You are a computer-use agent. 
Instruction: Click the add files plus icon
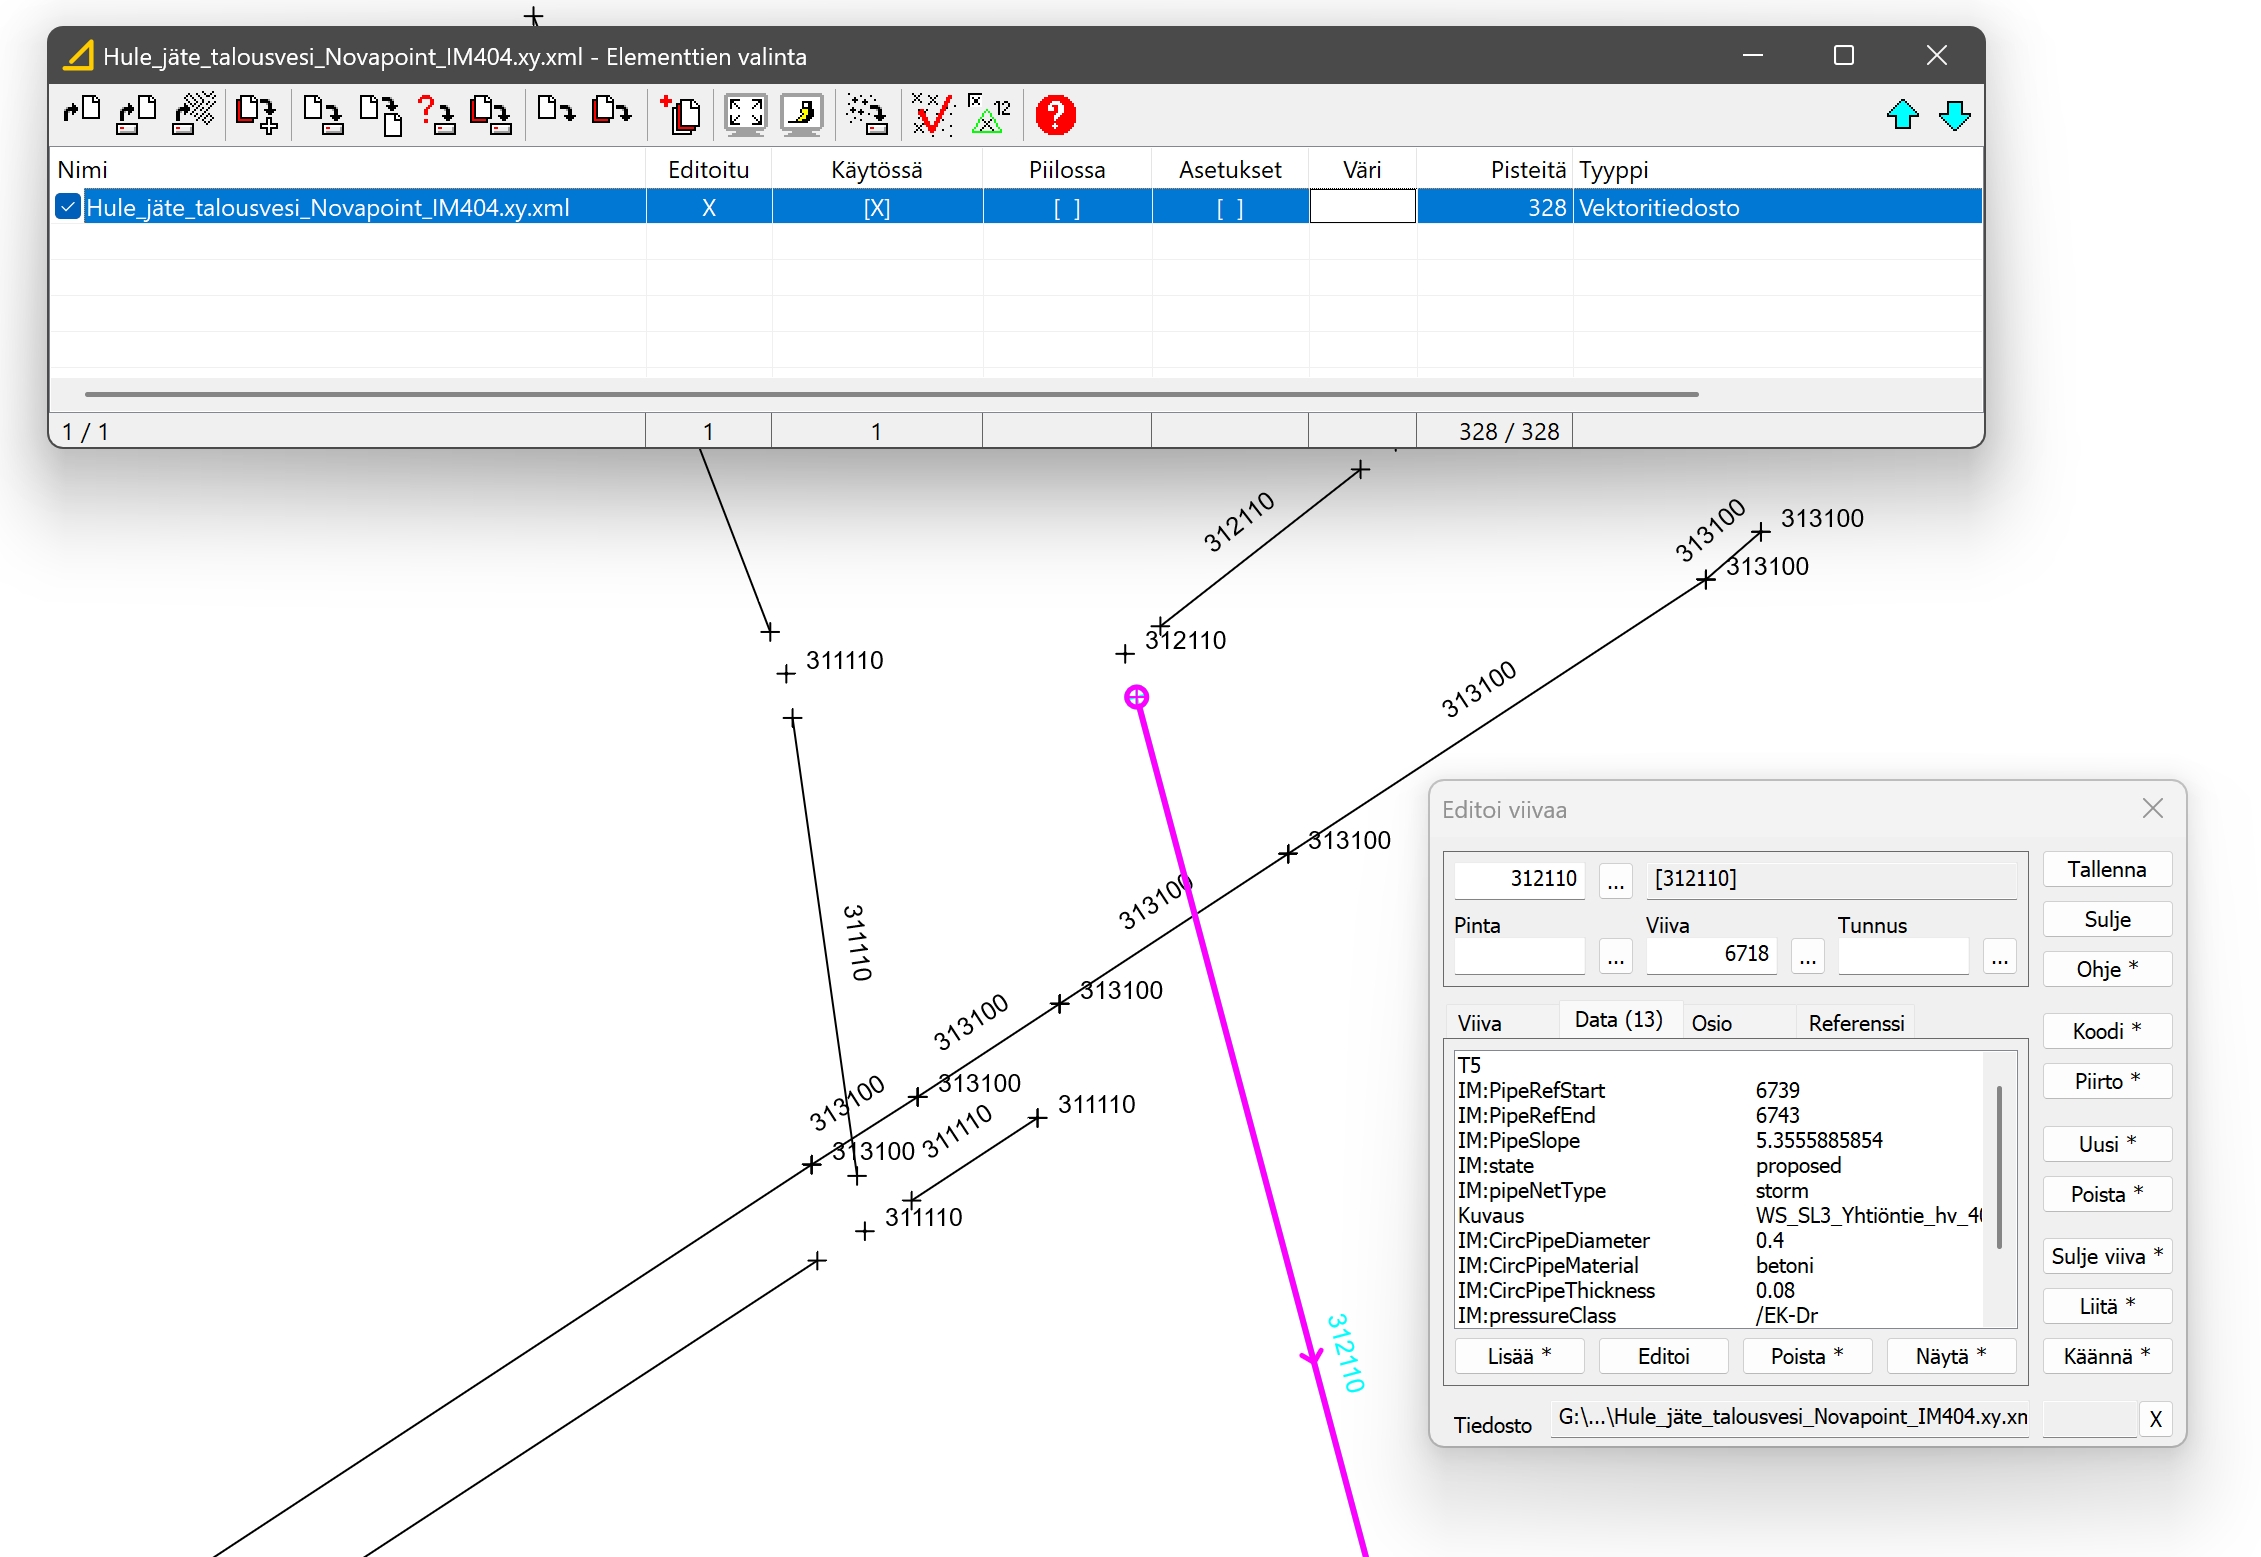click(x=257, y=114)
